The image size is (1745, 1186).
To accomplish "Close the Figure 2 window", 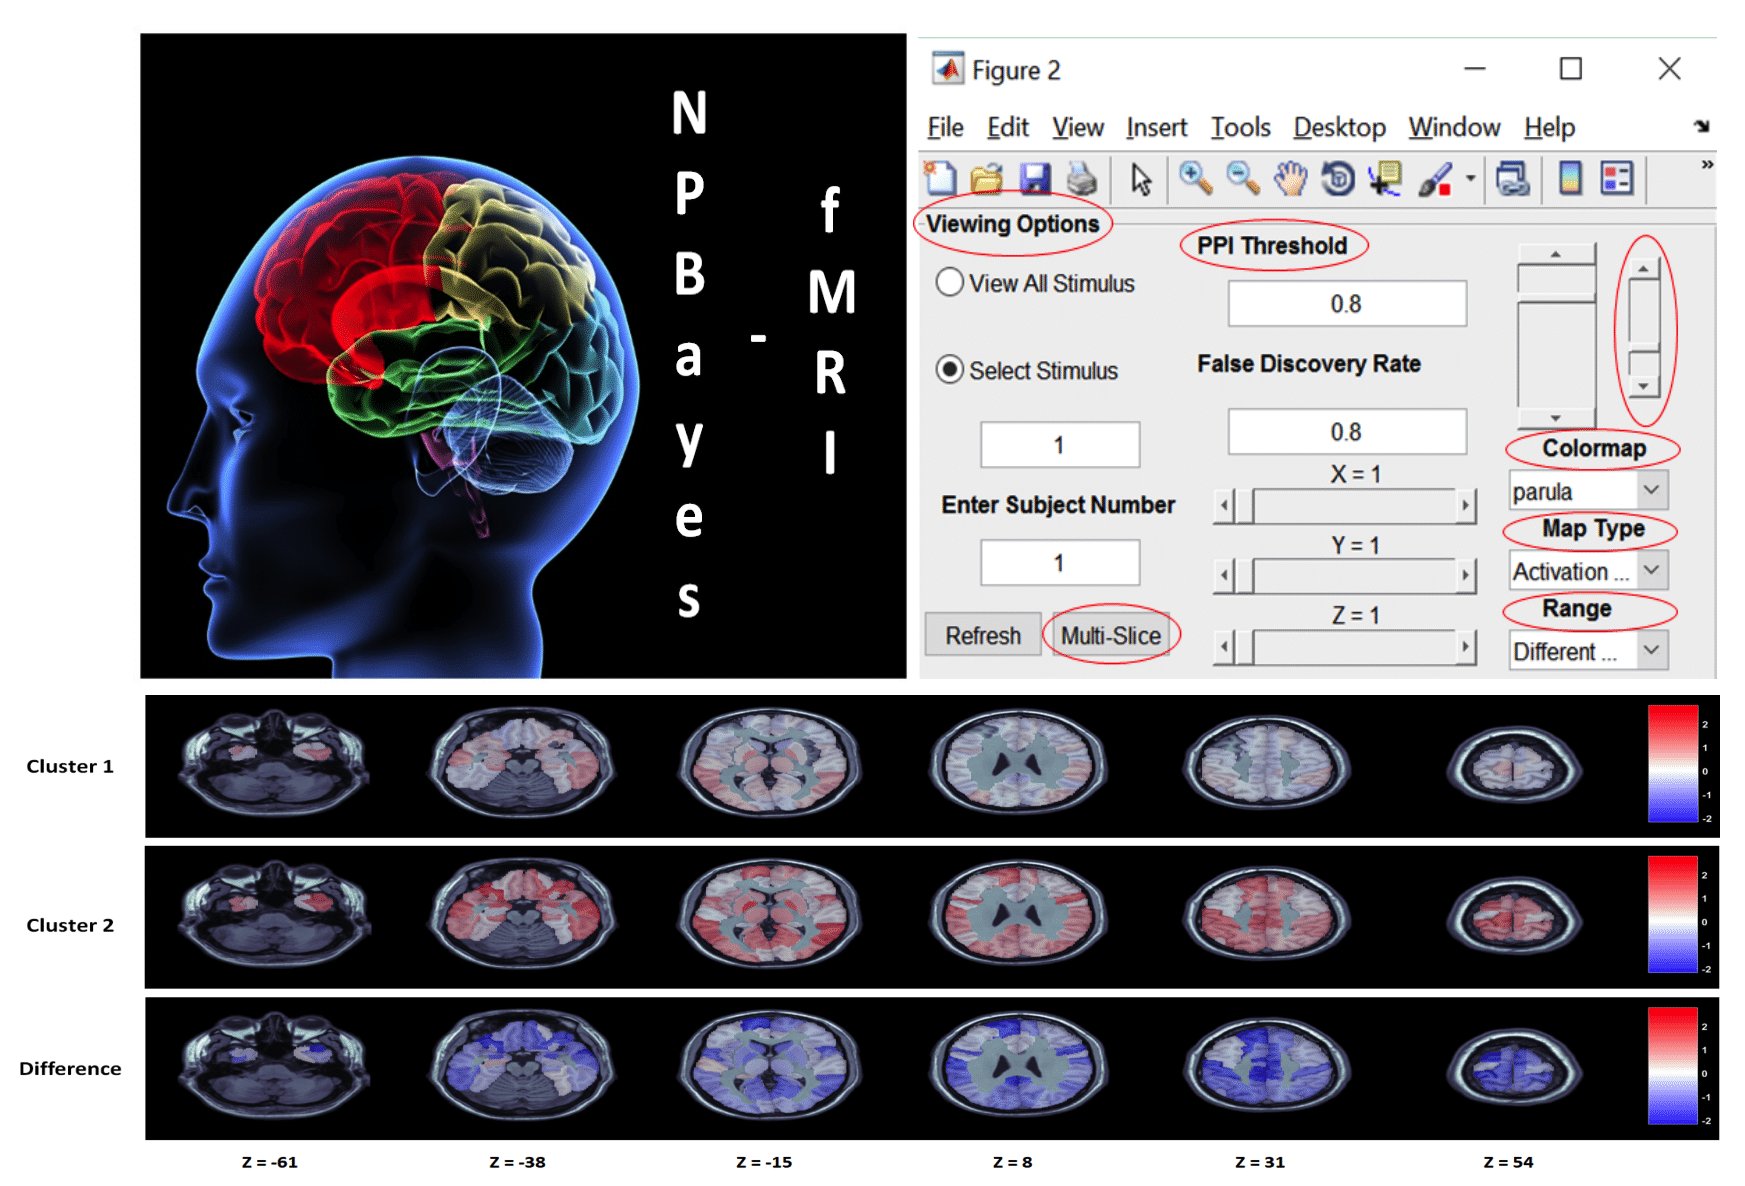I will point(1669,68).
